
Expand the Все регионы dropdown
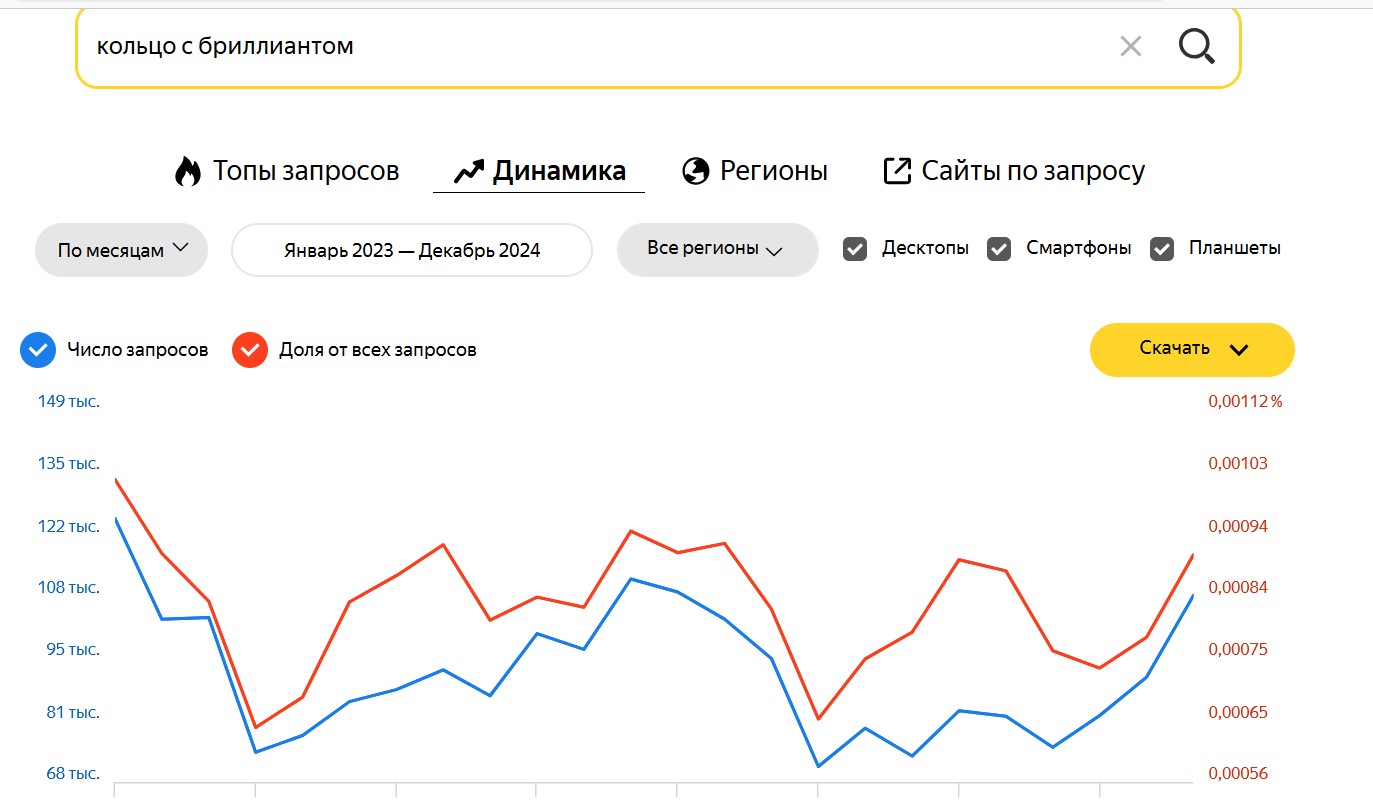(x=717, y=249)
